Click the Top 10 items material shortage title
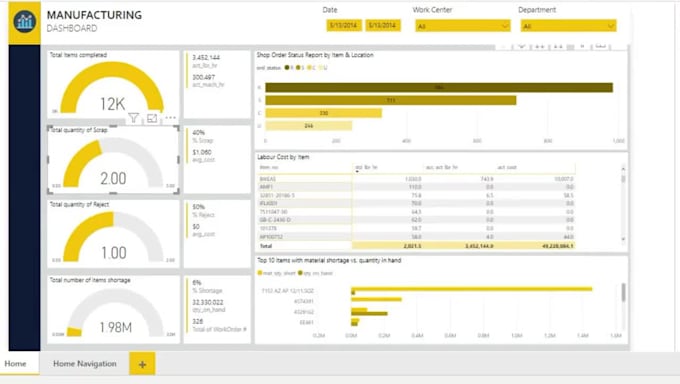680x384 pixels. (x=329, y=260)
